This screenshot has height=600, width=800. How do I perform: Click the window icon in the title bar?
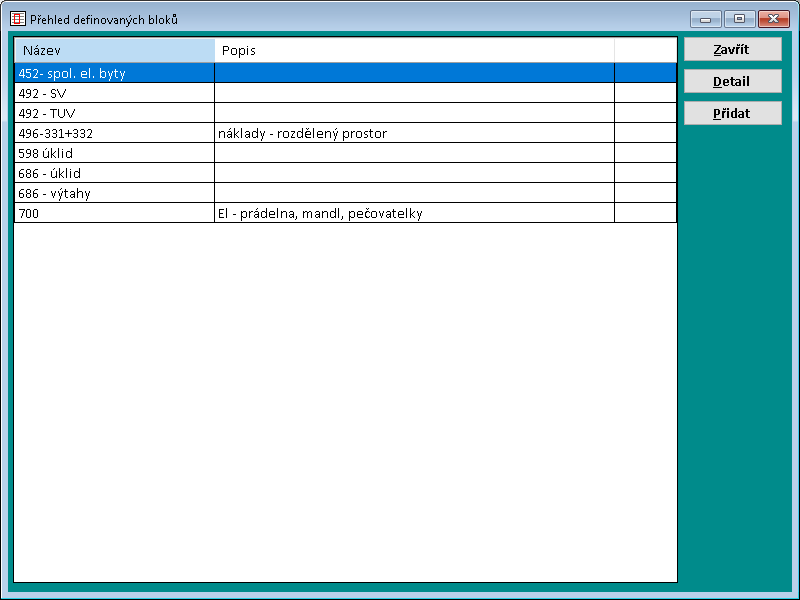click(x=18, y=19)
